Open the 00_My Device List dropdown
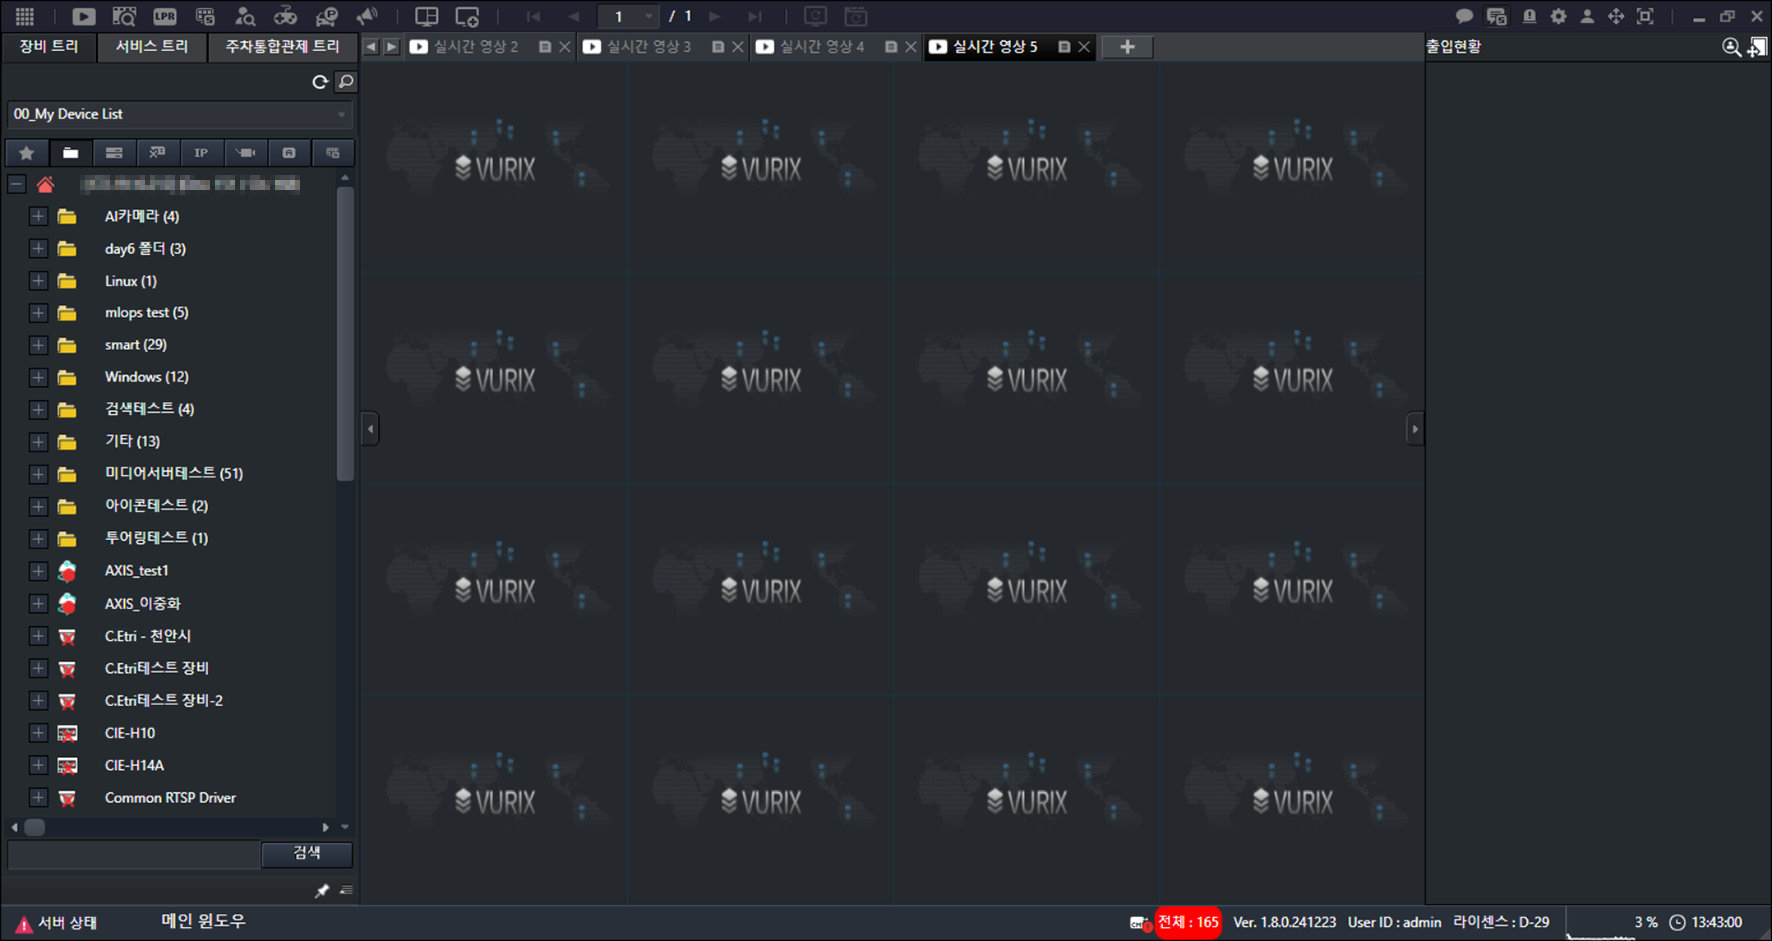The height and width of the screenshot is (941, 1772). coord(180,114)
